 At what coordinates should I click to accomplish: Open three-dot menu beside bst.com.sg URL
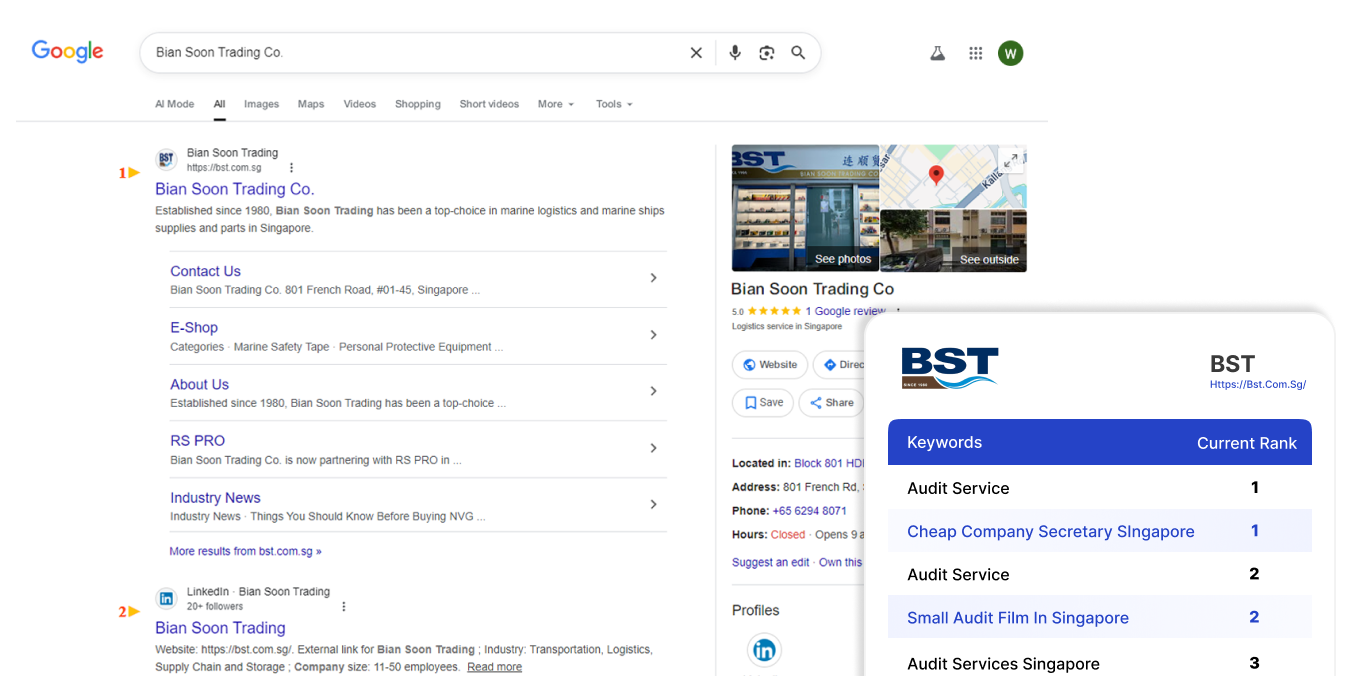[x=291, y=168]
